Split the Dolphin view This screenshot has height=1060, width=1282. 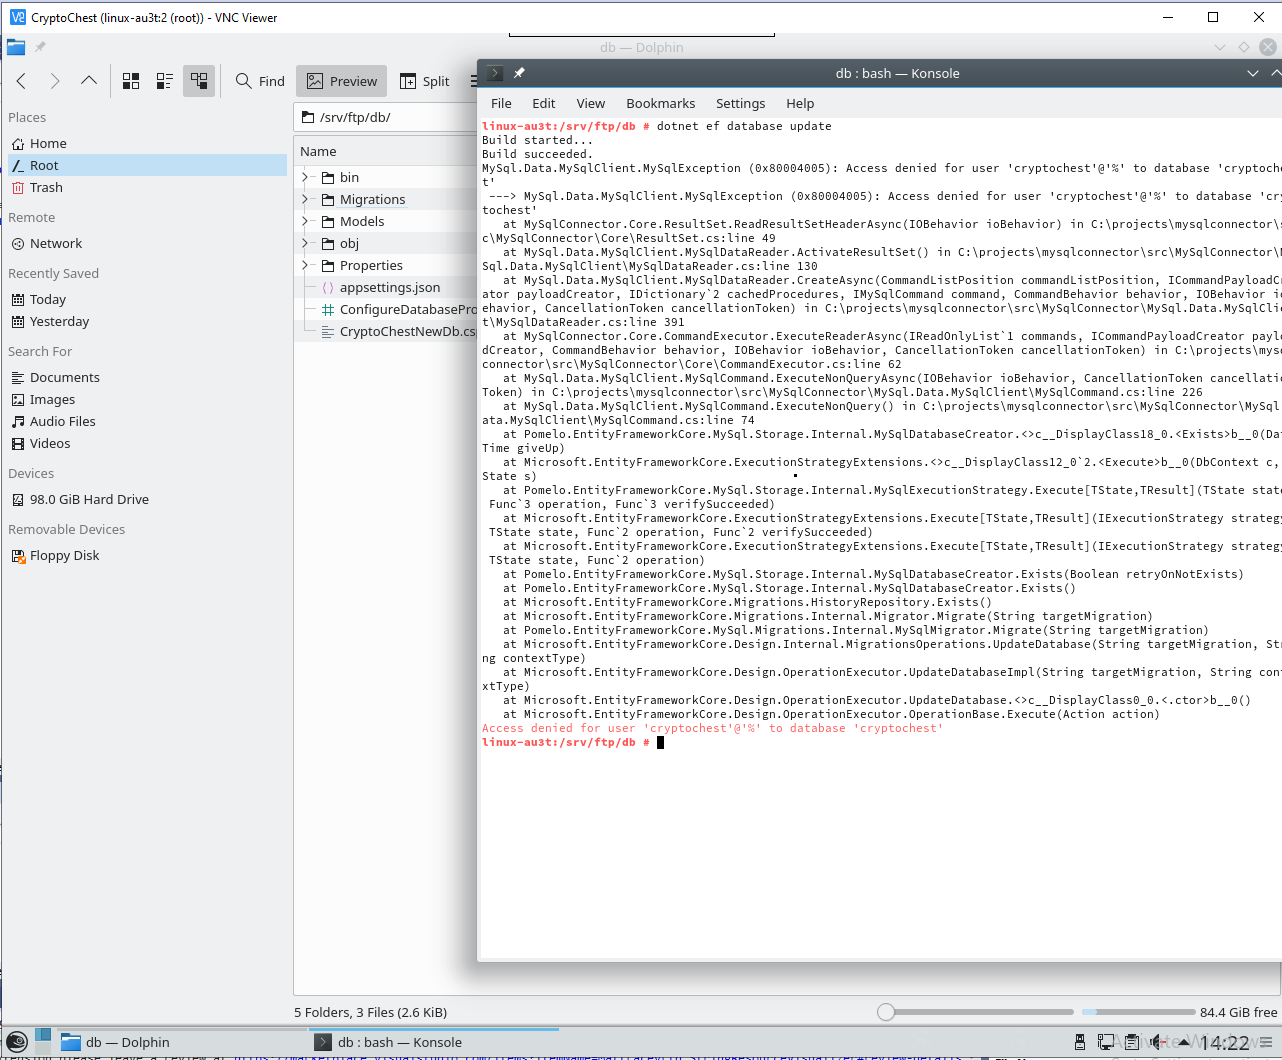click(425, 81)
